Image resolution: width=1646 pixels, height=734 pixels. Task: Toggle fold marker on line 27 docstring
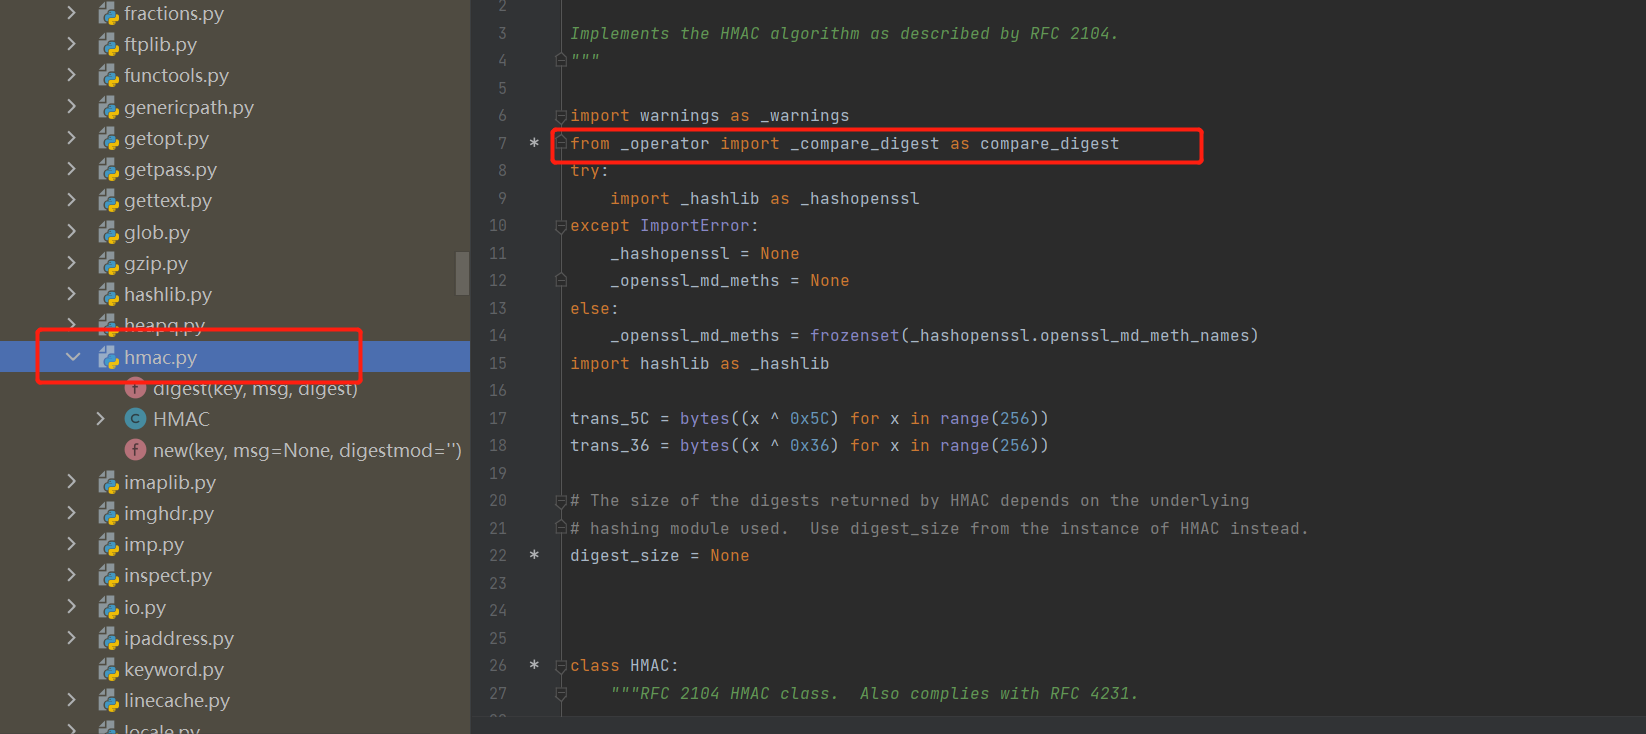[561, 694]
